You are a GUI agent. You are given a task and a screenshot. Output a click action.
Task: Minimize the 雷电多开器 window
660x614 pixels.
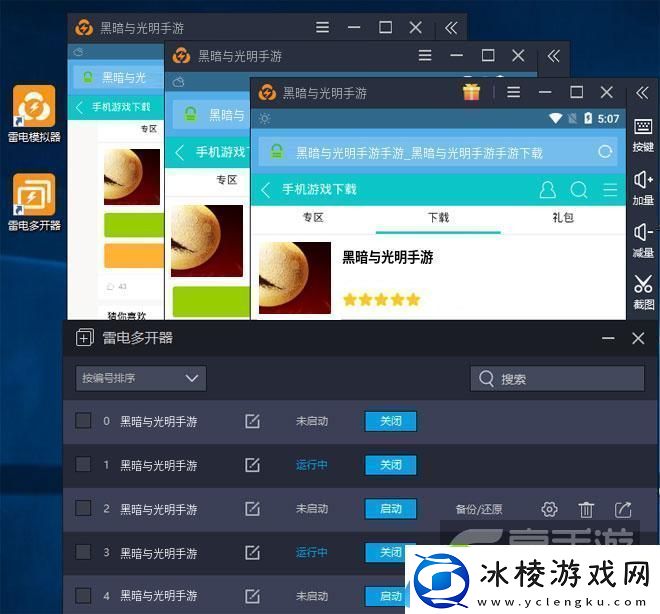click(x=608, y=338)
